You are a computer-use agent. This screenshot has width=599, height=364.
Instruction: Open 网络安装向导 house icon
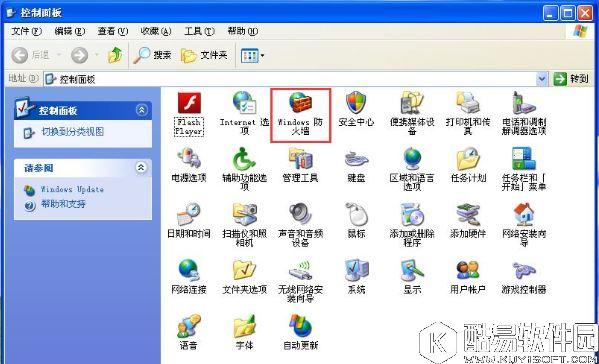524,214
